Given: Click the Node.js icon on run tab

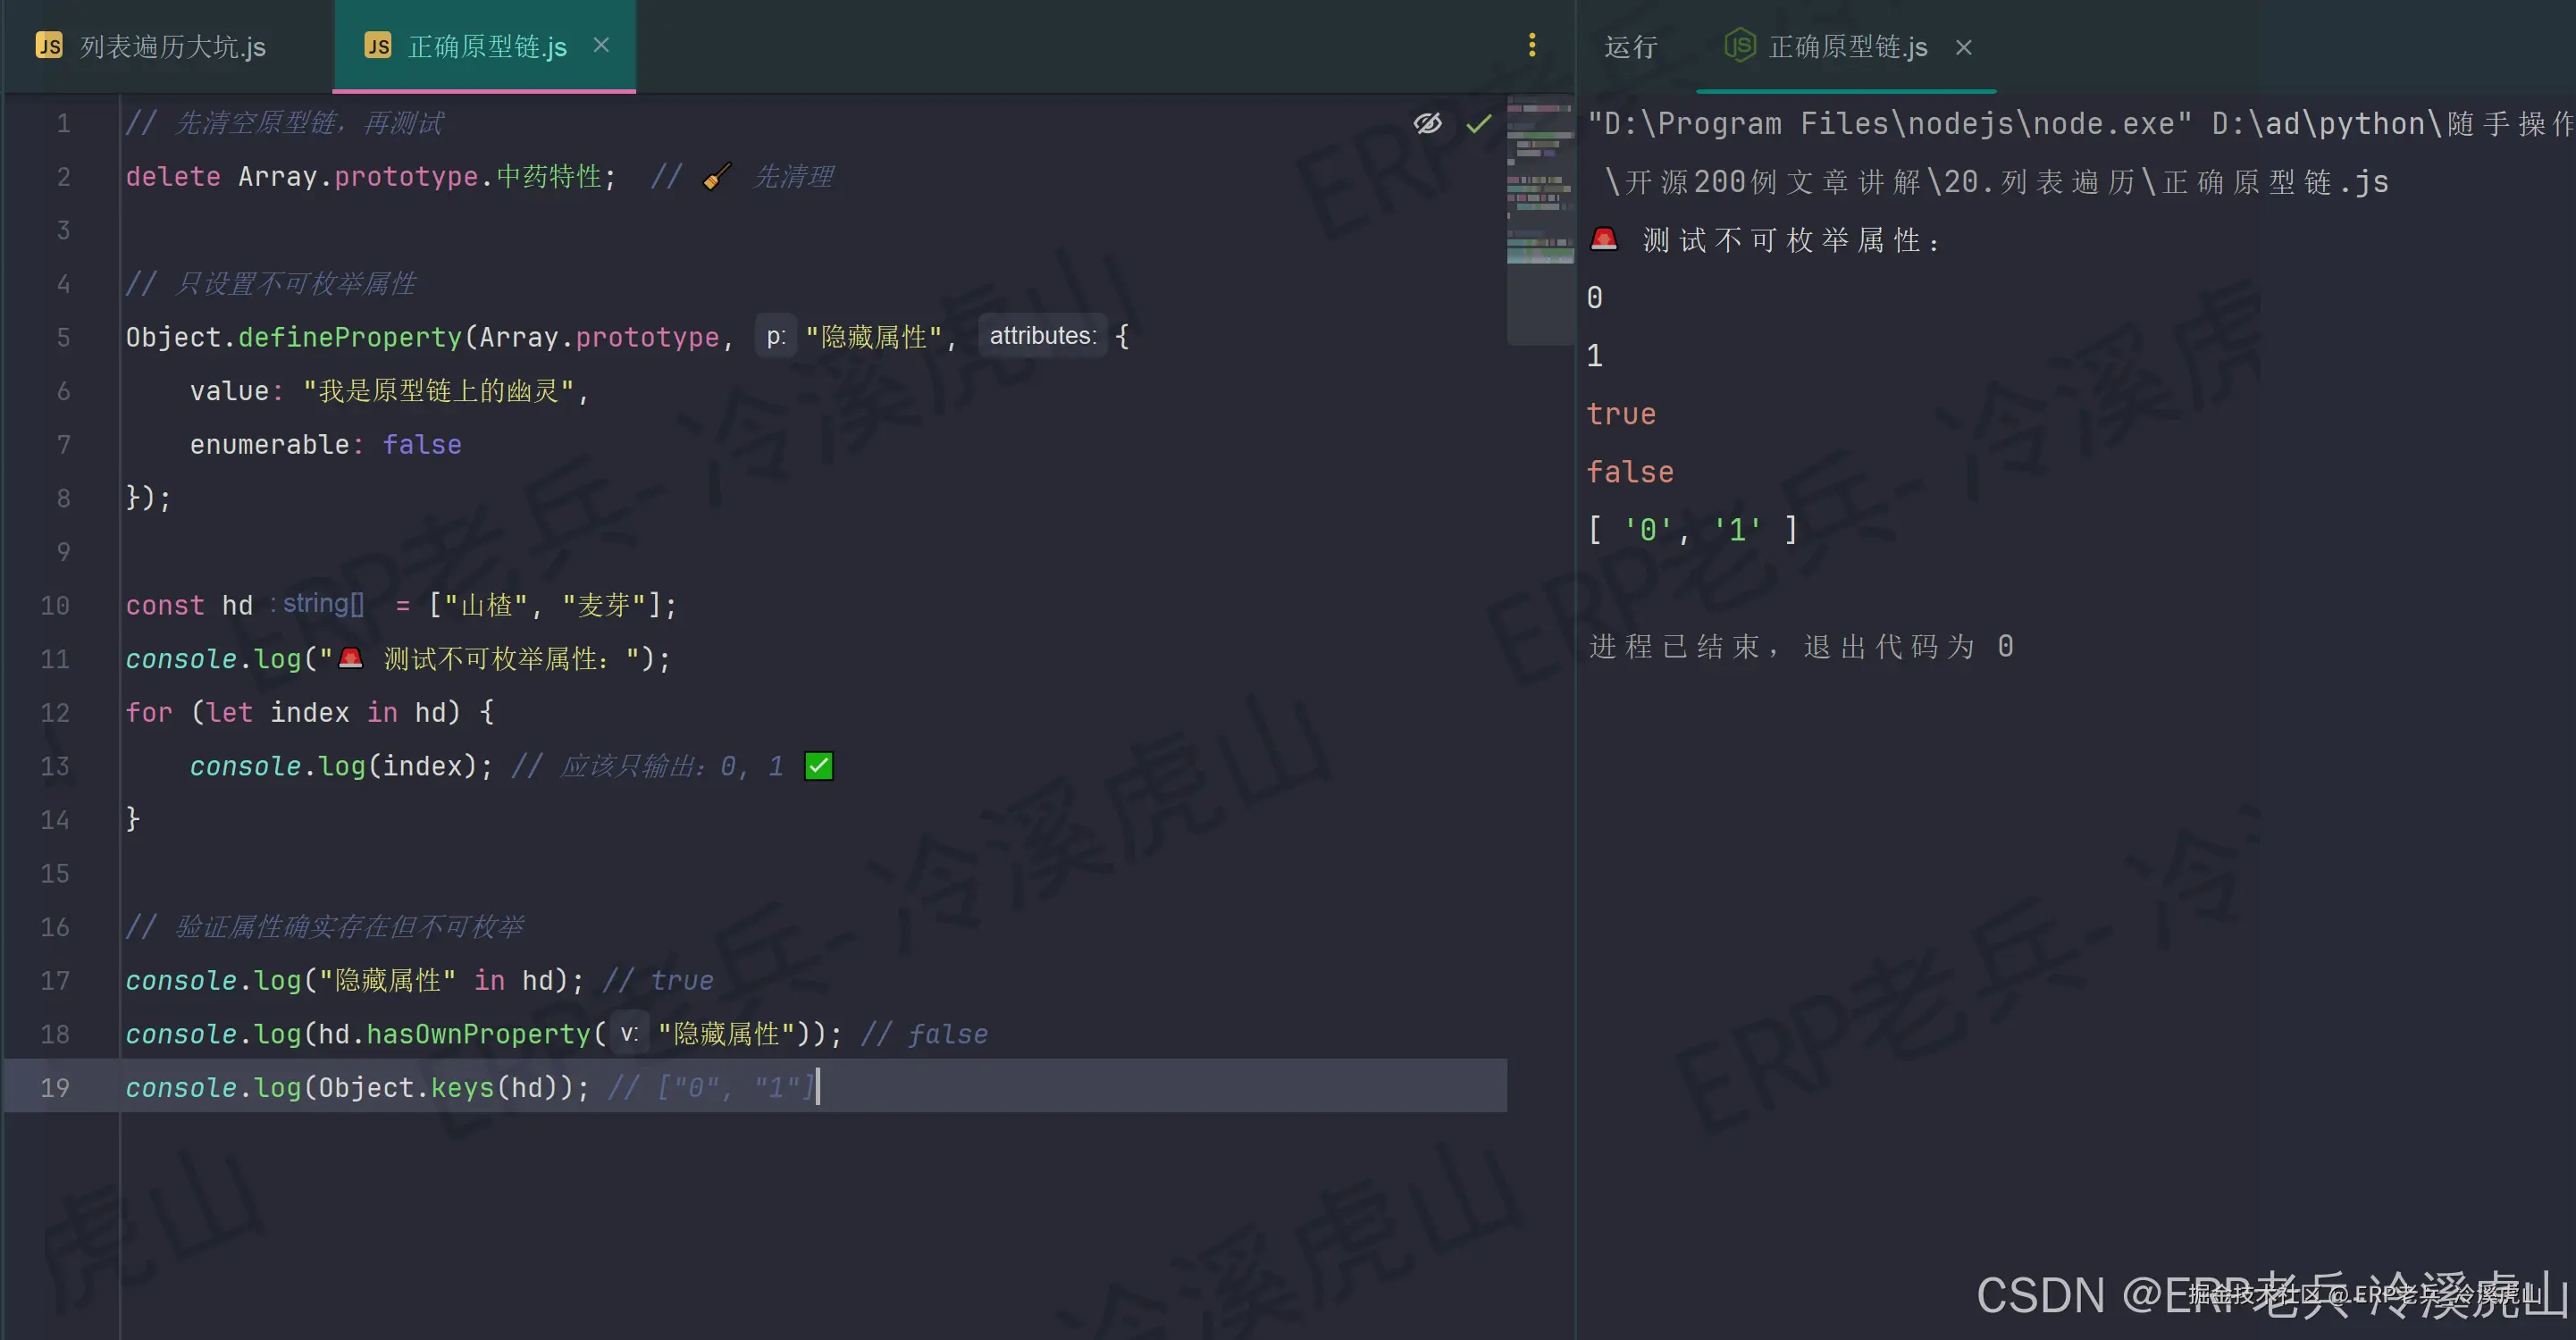Looking at the screenshot, I should [1739, 46].
